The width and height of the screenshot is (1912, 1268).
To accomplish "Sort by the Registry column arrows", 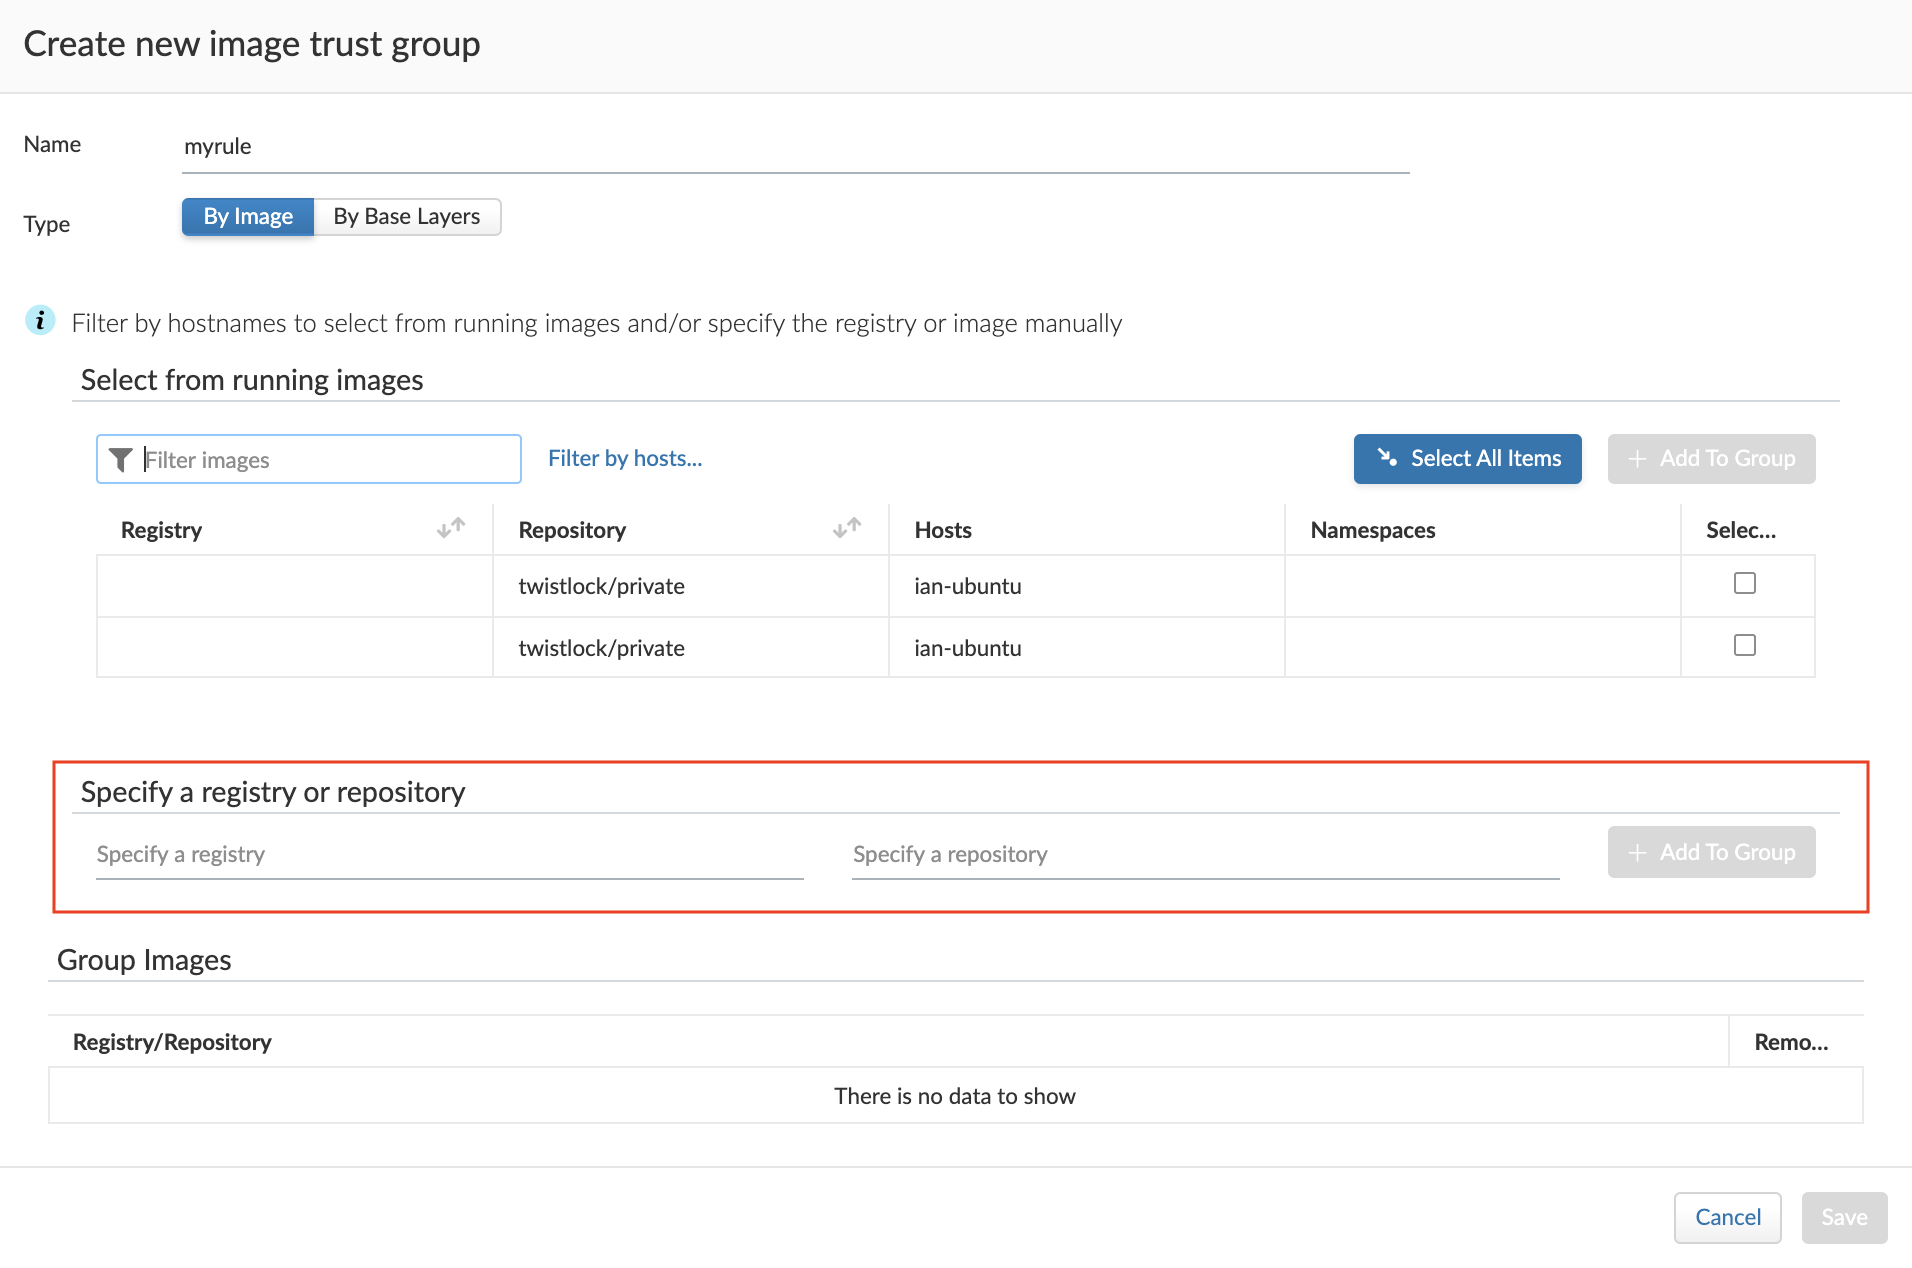I will tap(451, 528).
